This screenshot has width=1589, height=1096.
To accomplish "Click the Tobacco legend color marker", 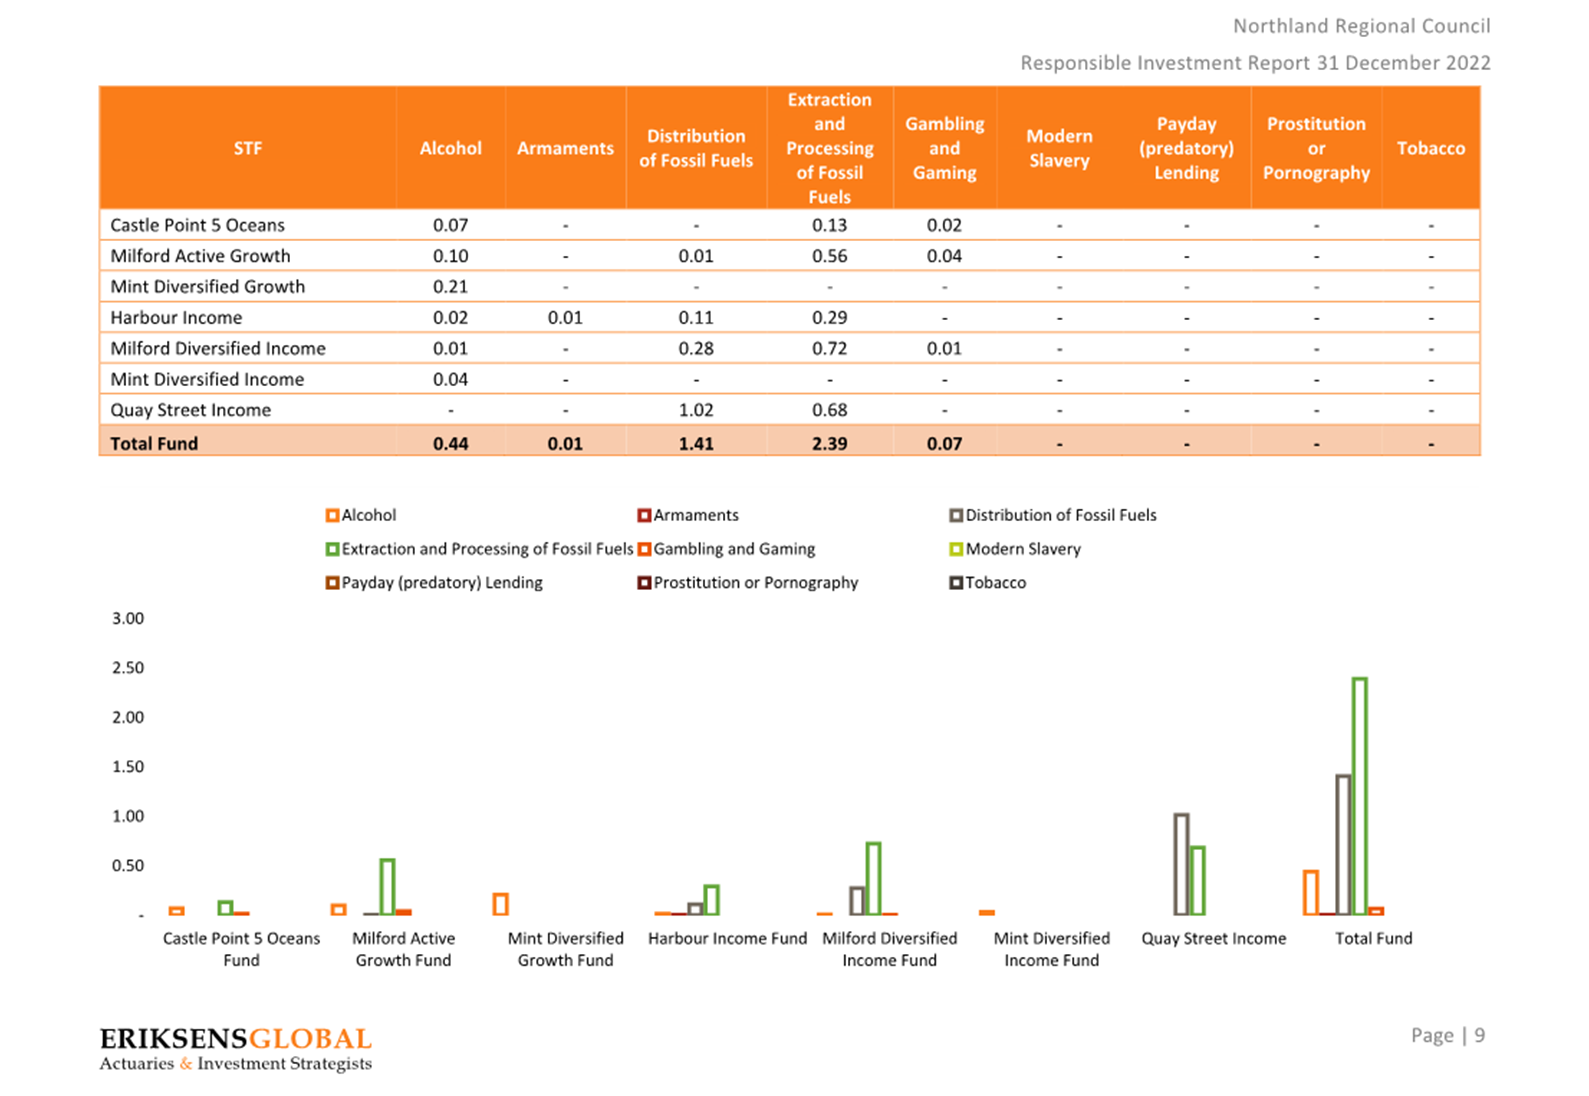I will pos(956,583).
